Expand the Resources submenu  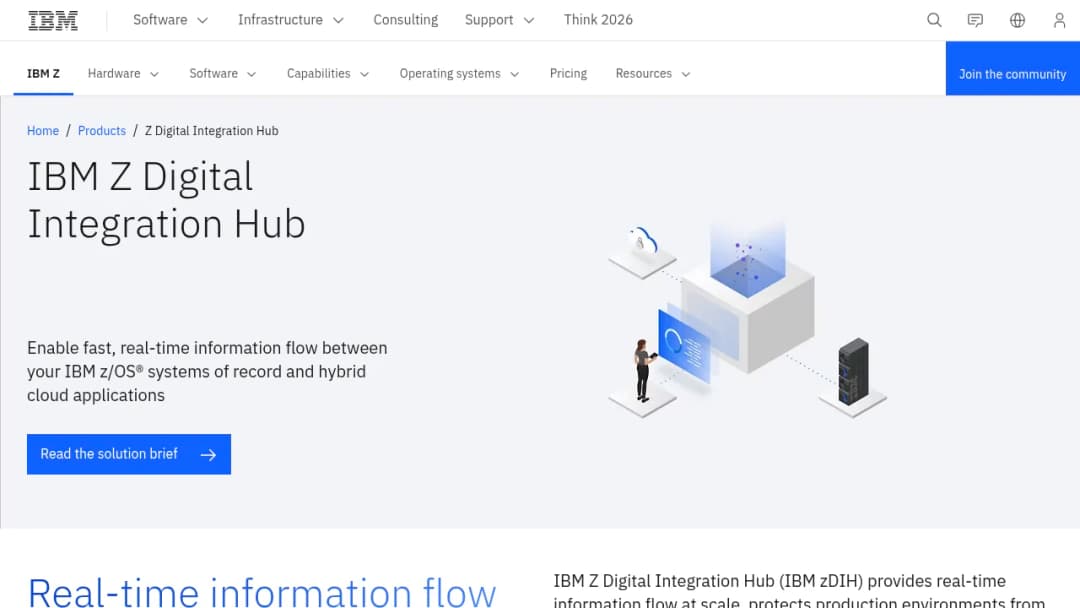click(653, 74)
